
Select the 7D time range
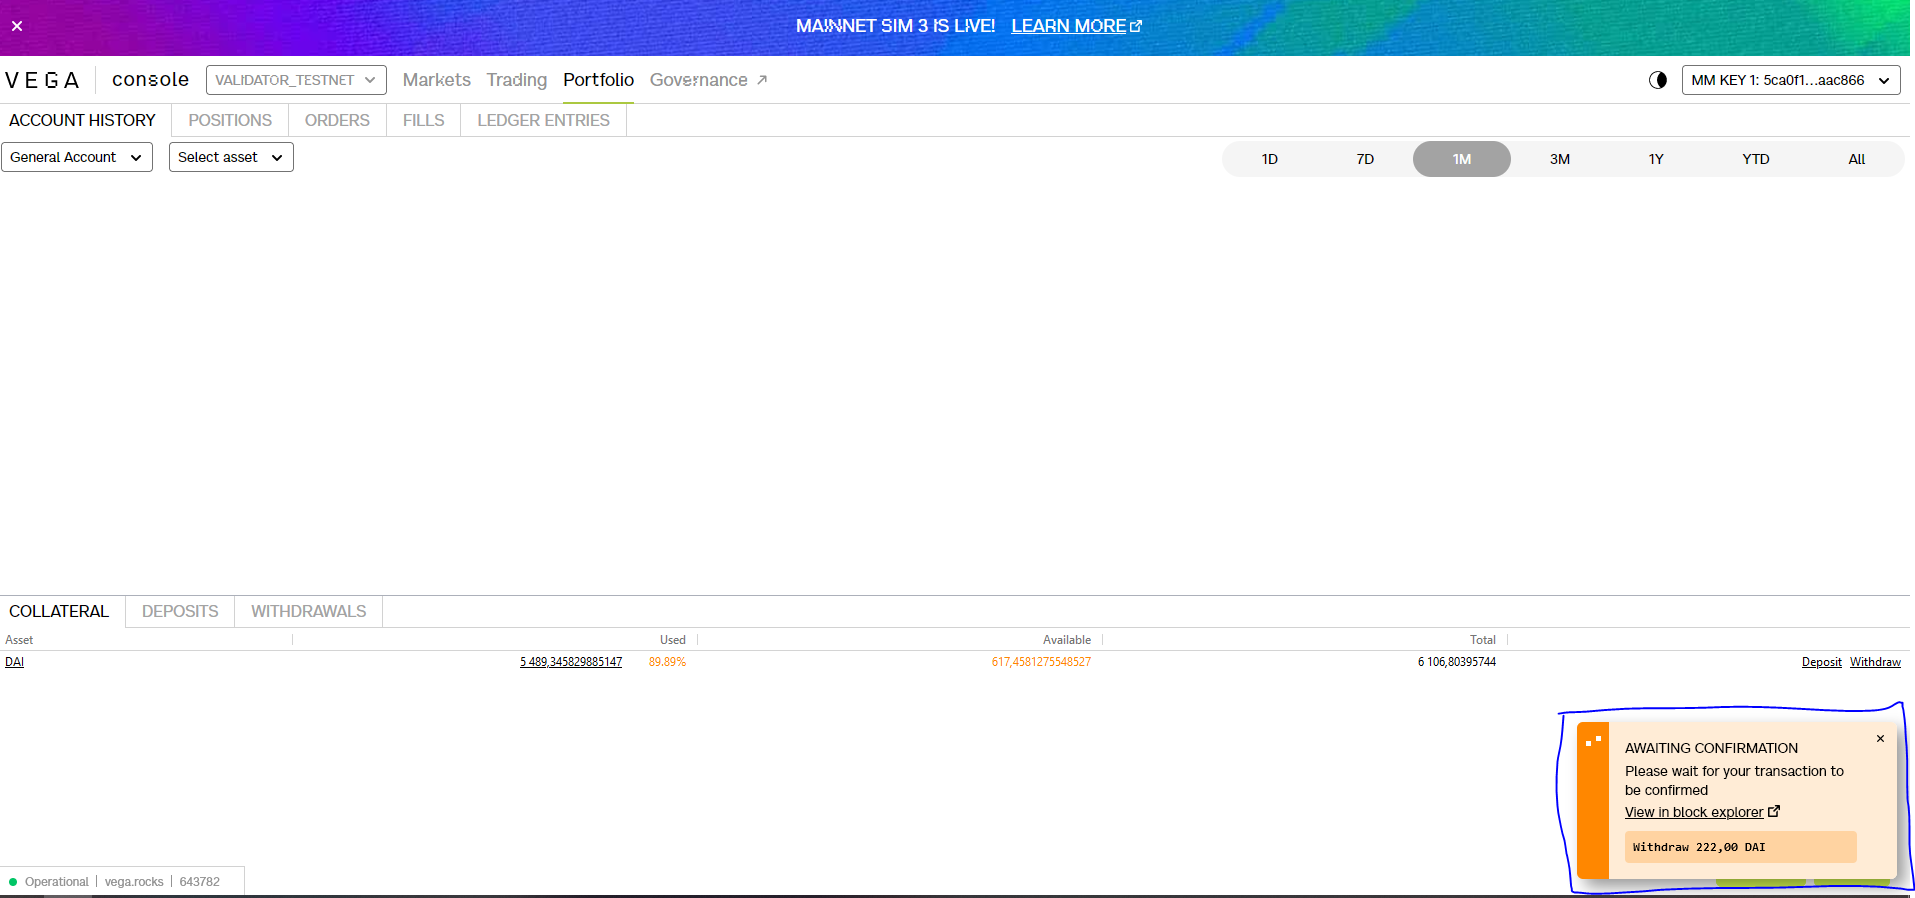(1365, 159)
